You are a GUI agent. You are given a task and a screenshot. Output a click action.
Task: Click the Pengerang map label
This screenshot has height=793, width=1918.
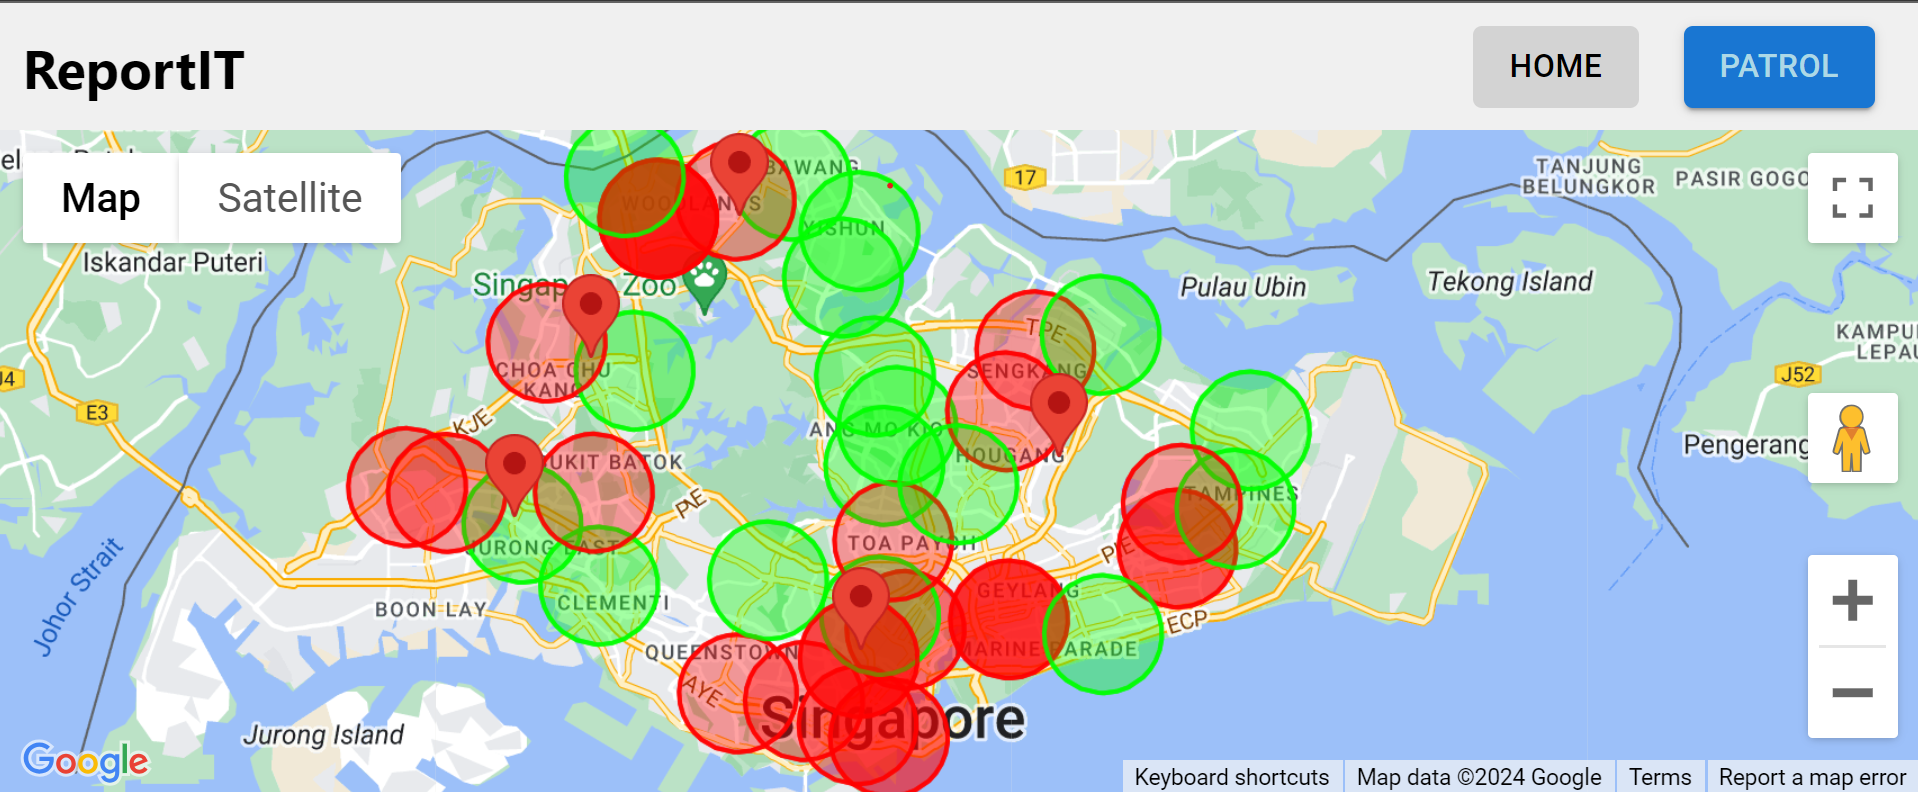pos(1746,444)
